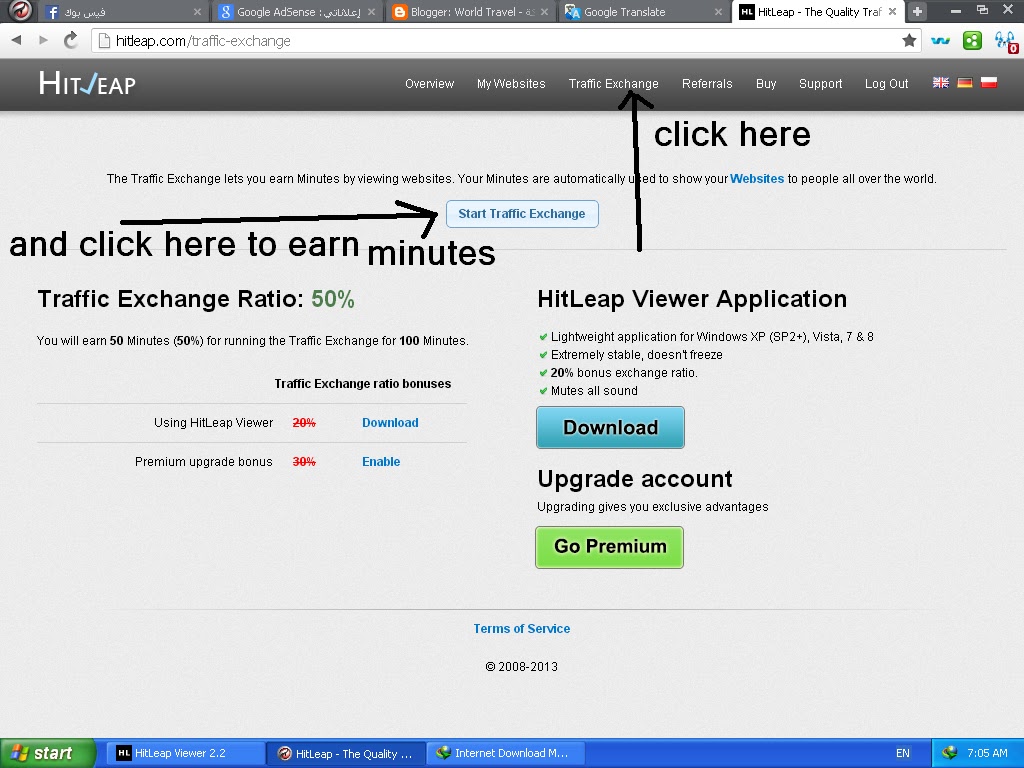
Task: Click the HitLeap logo
Action: pos(87,84)
